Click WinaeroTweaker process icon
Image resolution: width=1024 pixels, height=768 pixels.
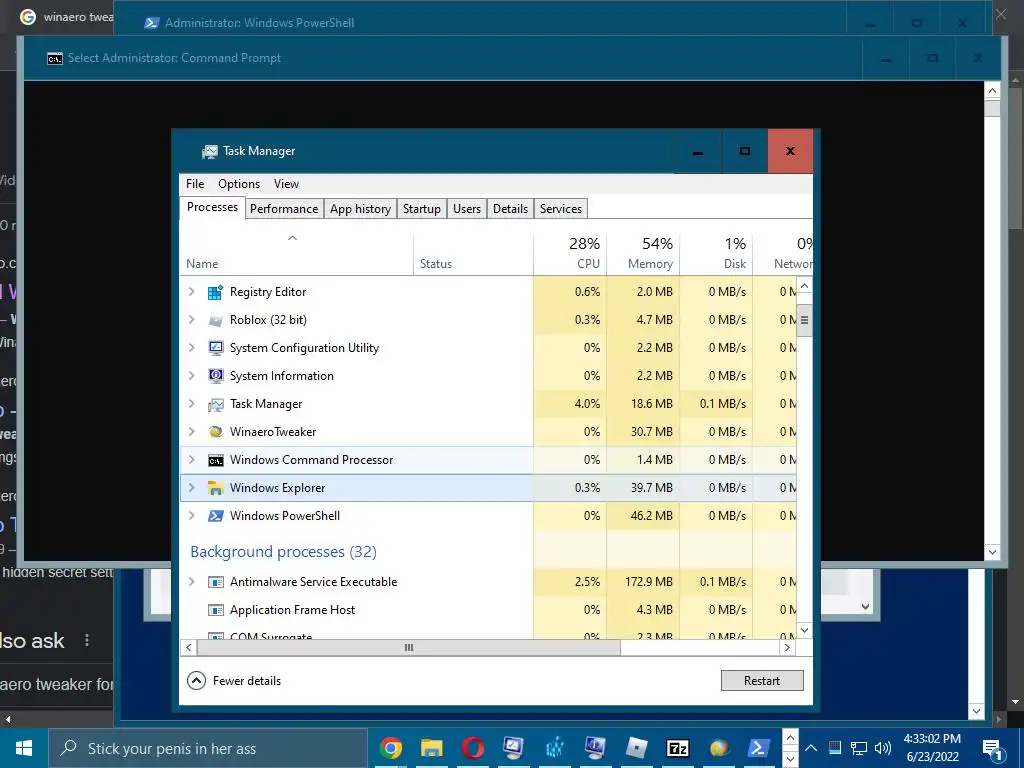click(x=216, y=432)
